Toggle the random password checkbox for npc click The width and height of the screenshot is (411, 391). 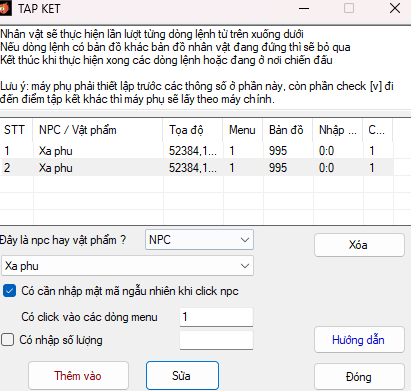tap(9, 291)
